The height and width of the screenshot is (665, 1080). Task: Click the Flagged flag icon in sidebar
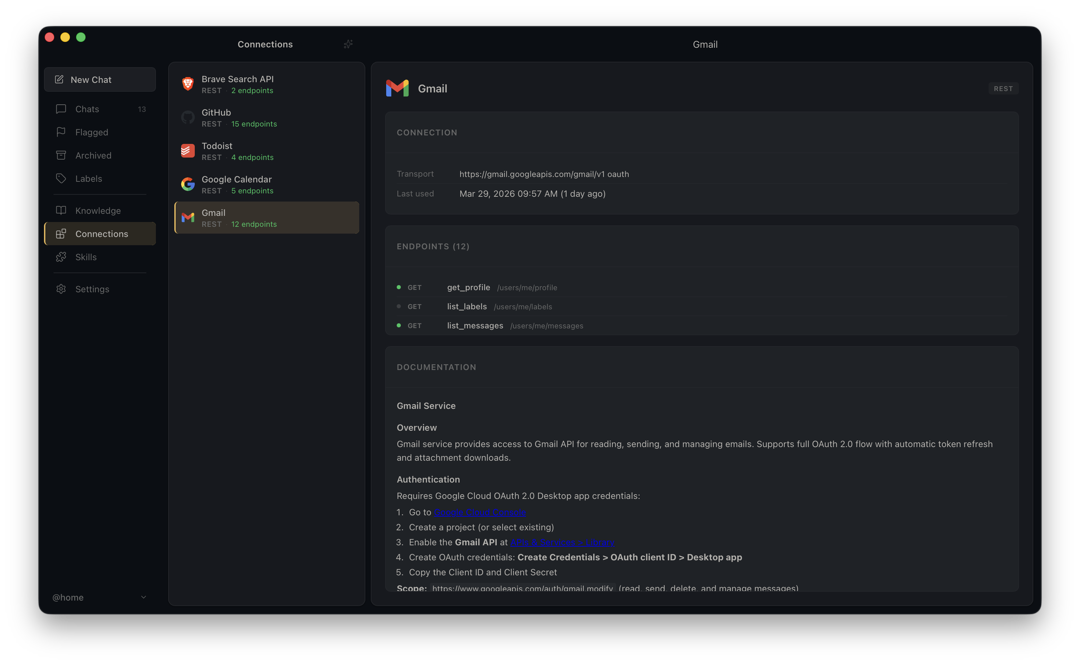(x=61, y=132)
